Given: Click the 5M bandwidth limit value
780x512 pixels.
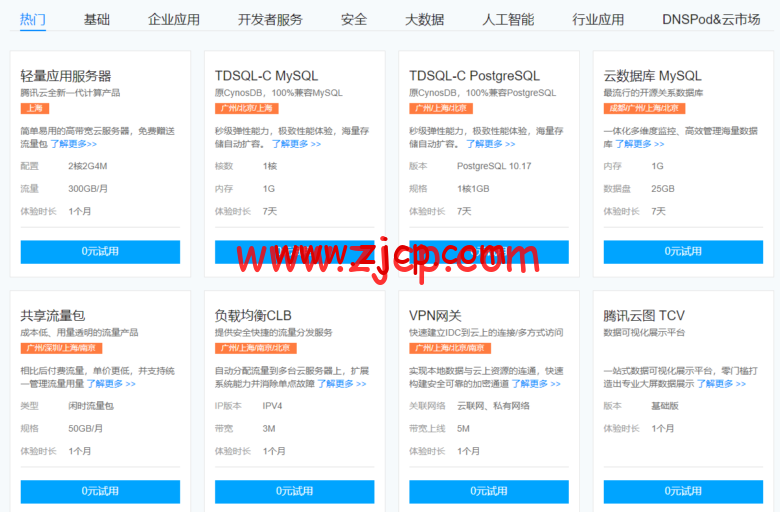Looking at the screenshot, I should tap(463, 428).
